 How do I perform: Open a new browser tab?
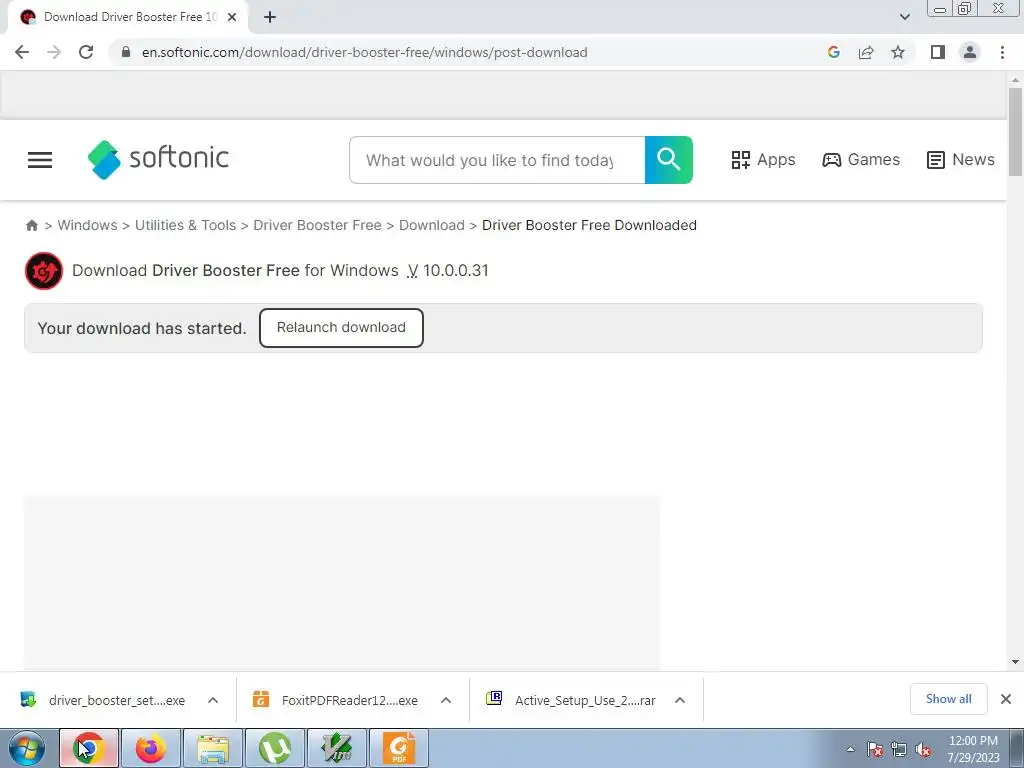click(x=270, y=17)
